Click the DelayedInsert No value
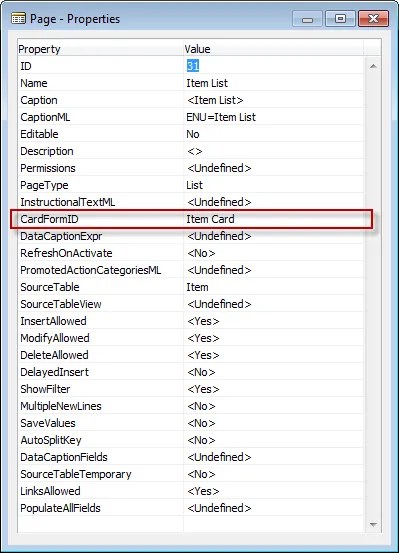Image resolution: width=399 pixels, height=553 pixels. pyautogui.click(x=201, y=372)
